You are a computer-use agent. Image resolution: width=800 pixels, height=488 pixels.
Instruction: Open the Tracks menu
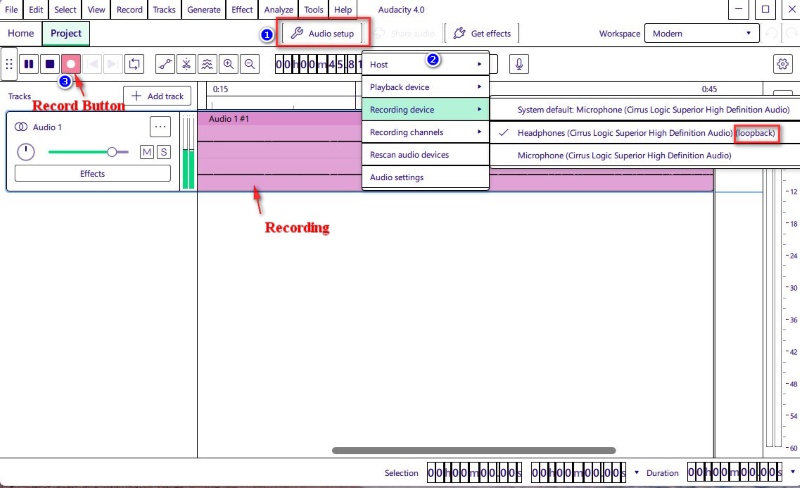(x=164, y=10)
